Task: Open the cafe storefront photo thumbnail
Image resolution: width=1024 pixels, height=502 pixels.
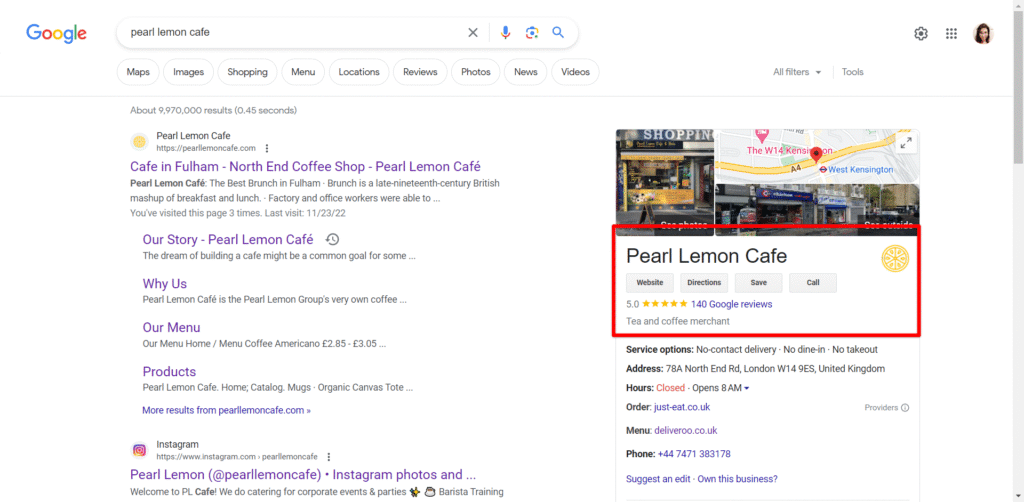Action: coord(665,181)
